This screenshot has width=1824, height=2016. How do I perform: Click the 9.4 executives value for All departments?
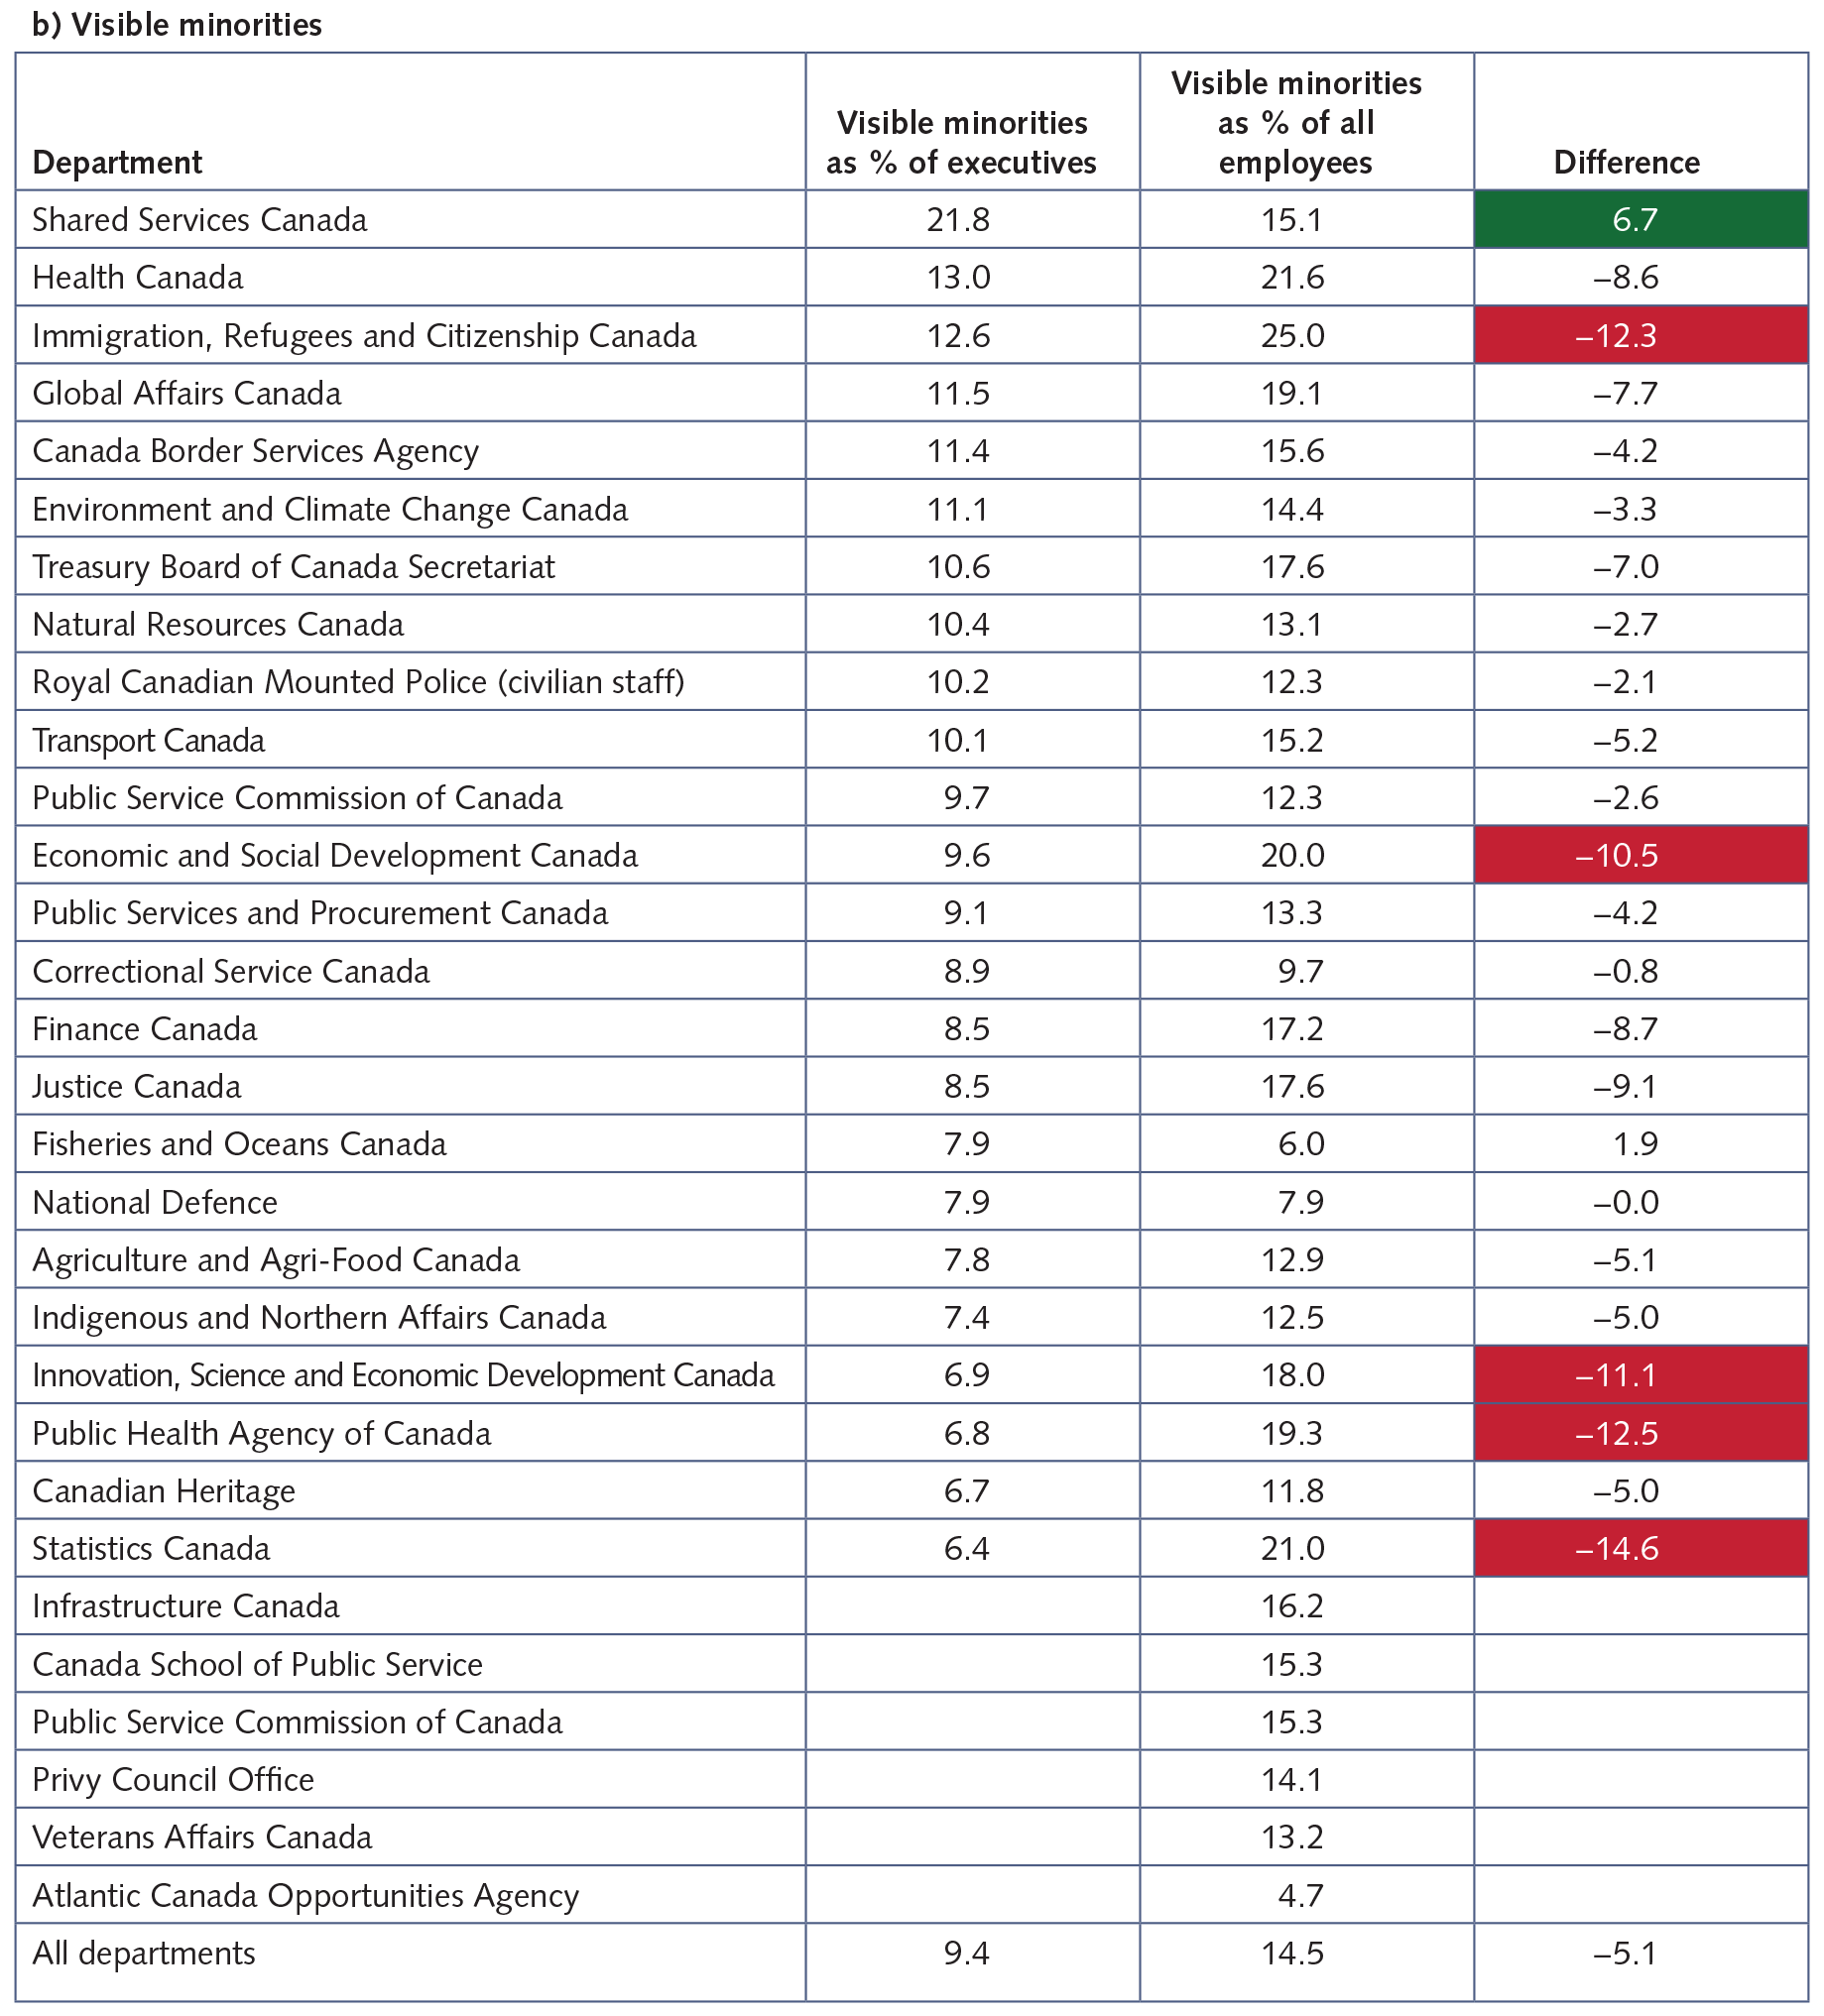967,1953
